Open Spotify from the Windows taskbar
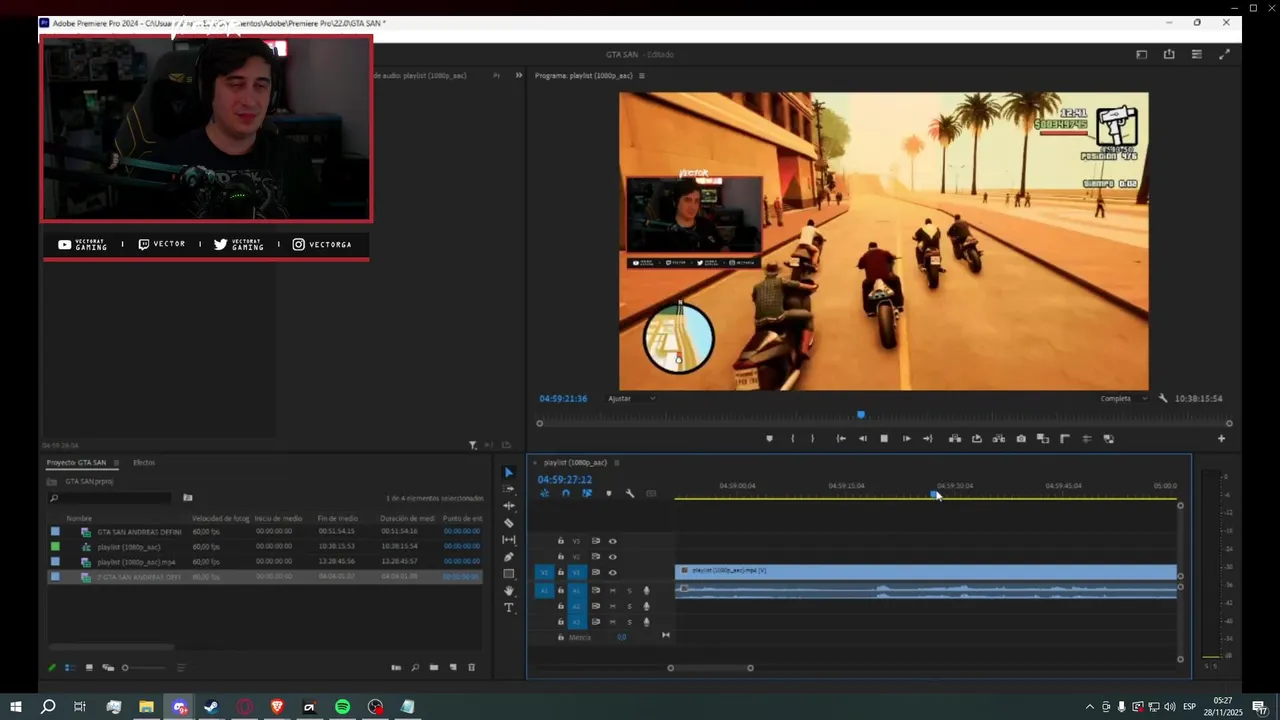Viewport: 1280px width, 720px height. (342, 707)
